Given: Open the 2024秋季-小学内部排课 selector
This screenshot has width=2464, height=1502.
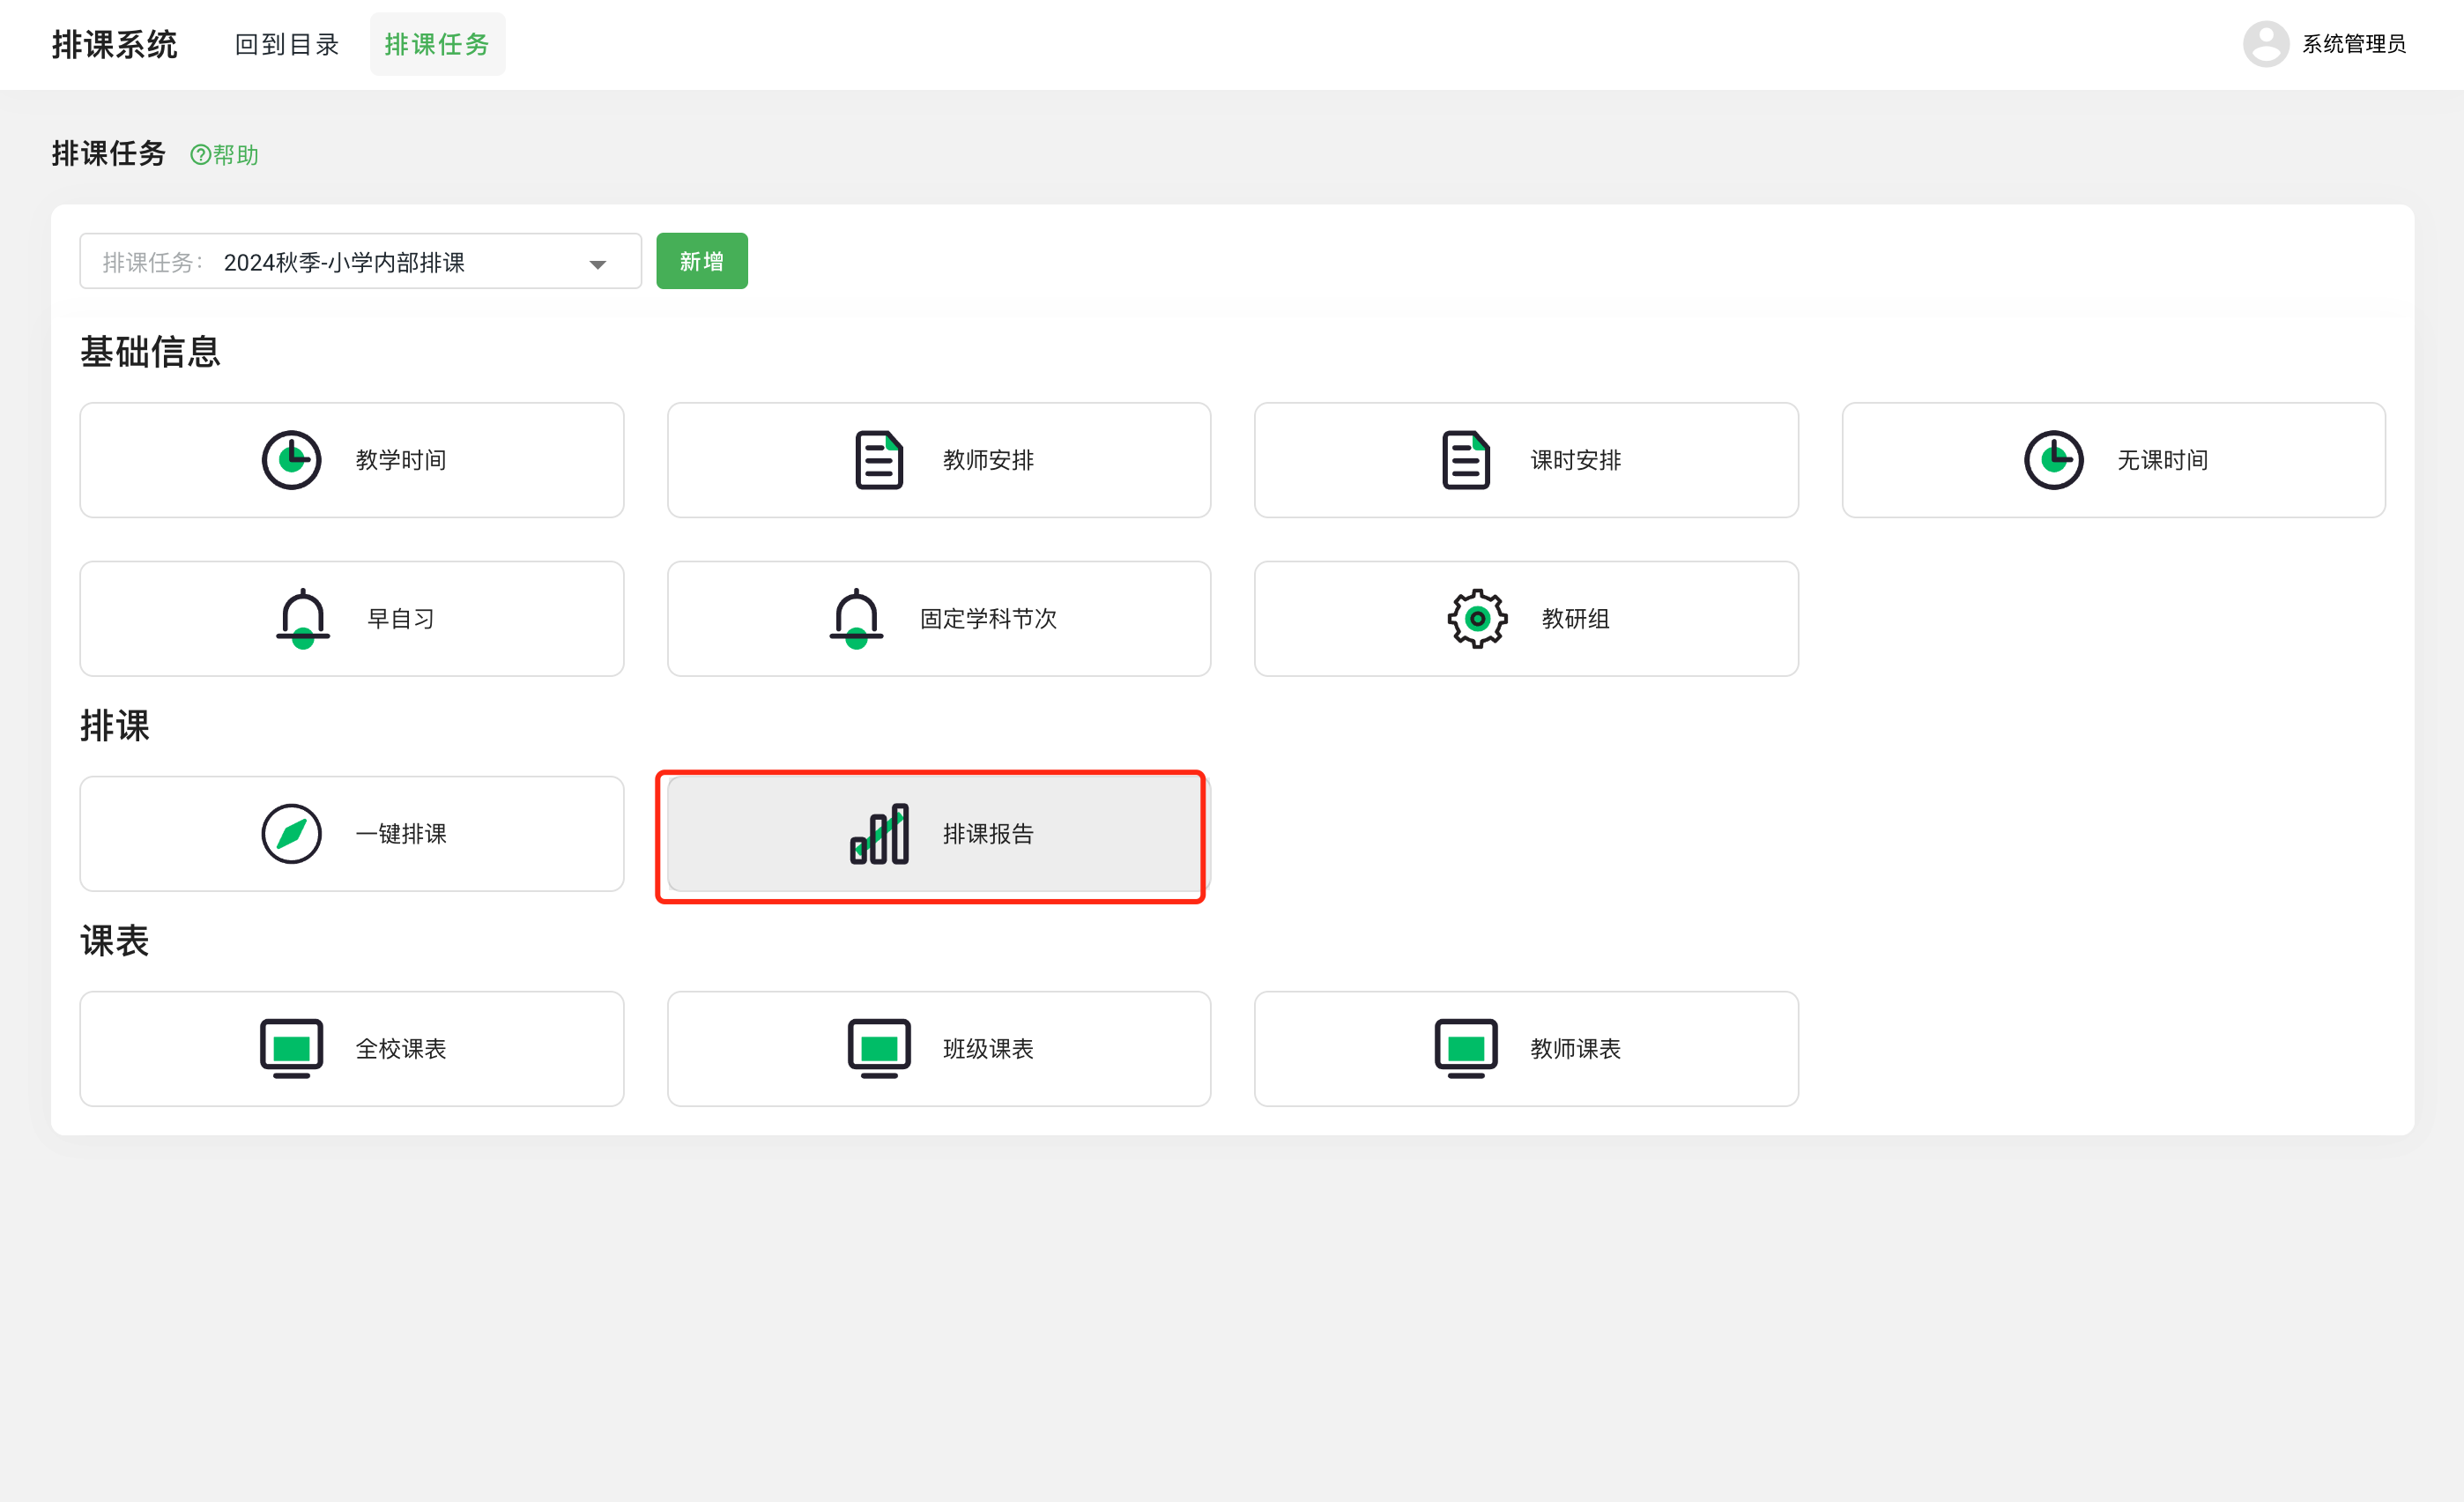Looking at the screenshot, I should click(344, 262).
